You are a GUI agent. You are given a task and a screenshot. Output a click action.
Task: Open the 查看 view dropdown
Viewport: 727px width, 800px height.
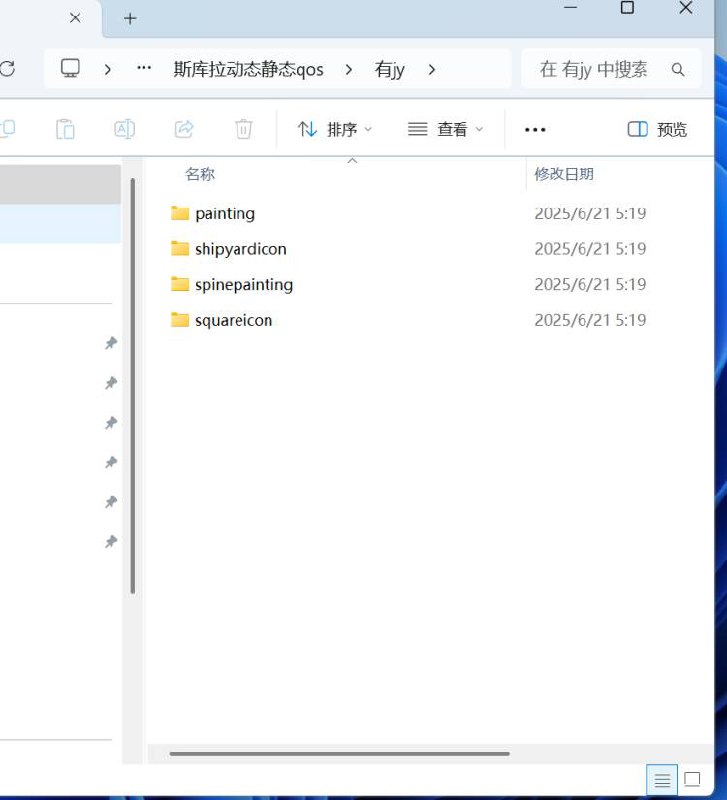(x=446, y=129)
